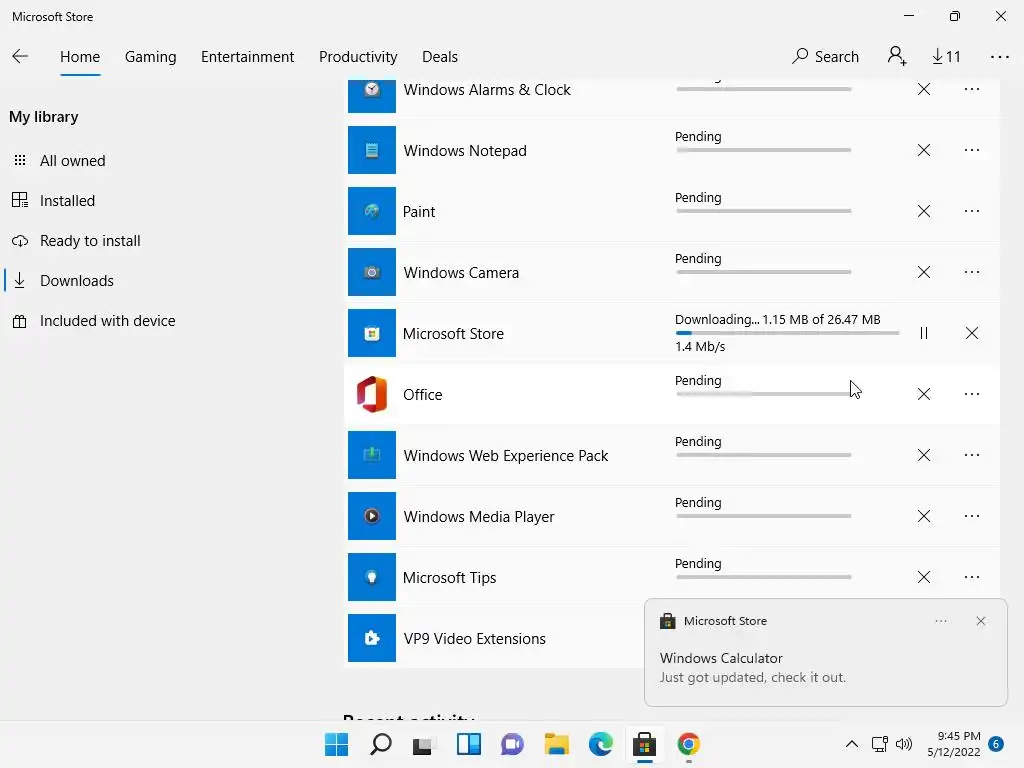Open Task View from taskbar
This screenshot has height=768, width=1024.
click(424, 744)
